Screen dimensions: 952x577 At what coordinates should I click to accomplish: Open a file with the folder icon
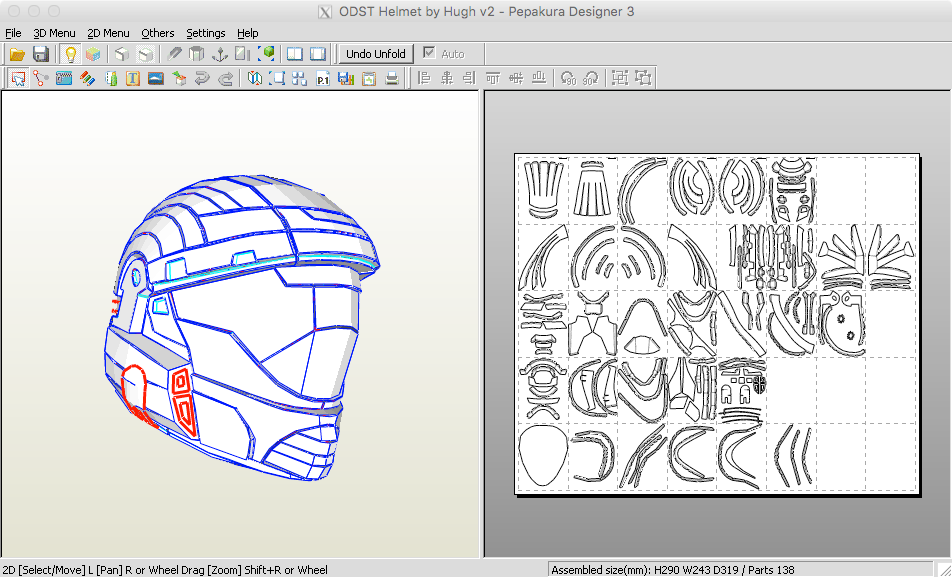[x=17, y=54]
